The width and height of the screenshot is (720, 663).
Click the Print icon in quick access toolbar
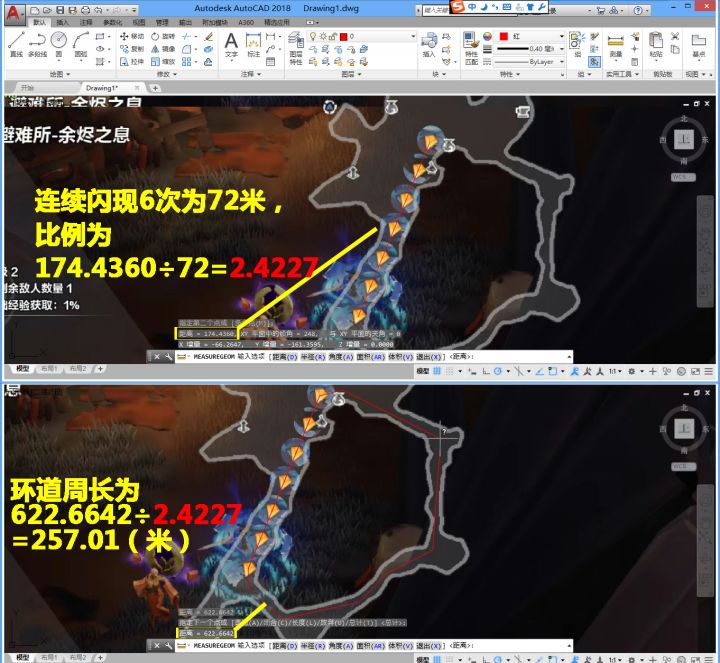point(85,10)
